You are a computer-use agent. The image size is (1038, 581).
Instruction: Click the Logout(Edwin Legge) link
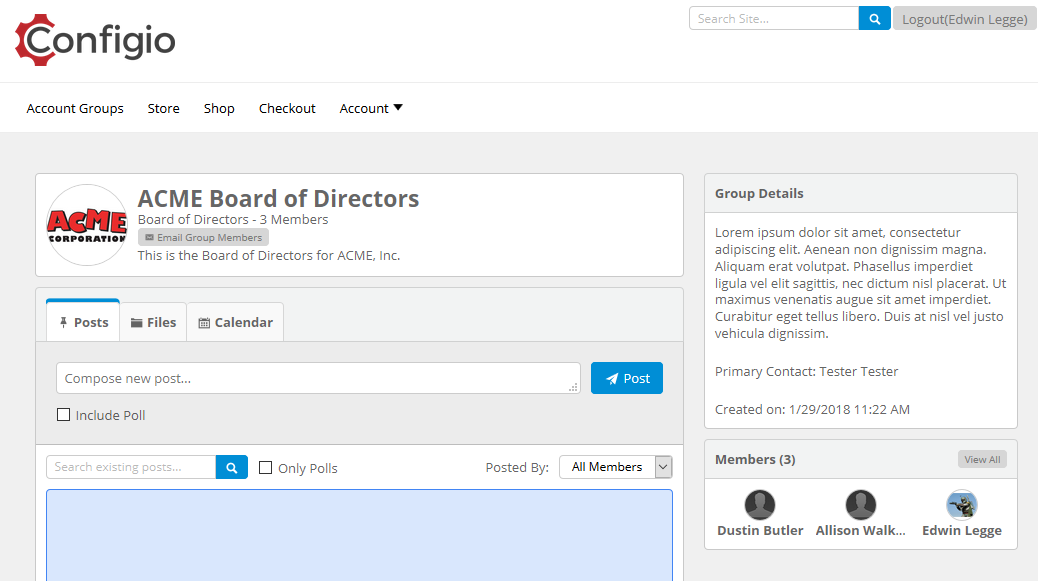click(964, 18)
